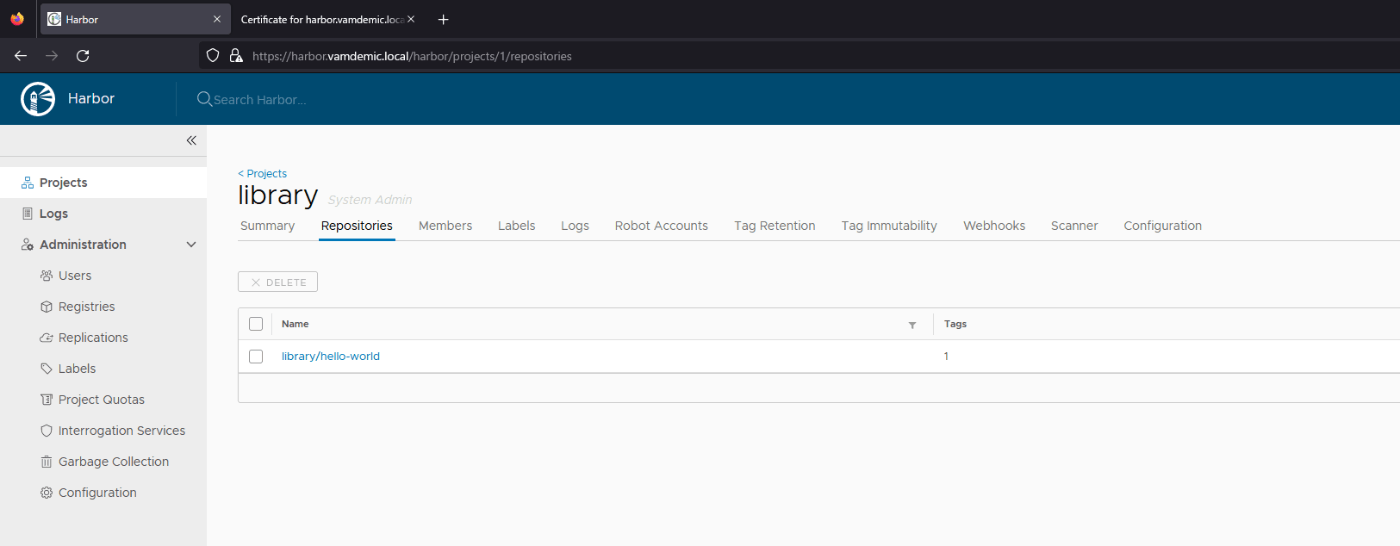Click the shield tracking protection icon
The width and height of the screenshot is (1400, 546).
(x=213, y=56)
